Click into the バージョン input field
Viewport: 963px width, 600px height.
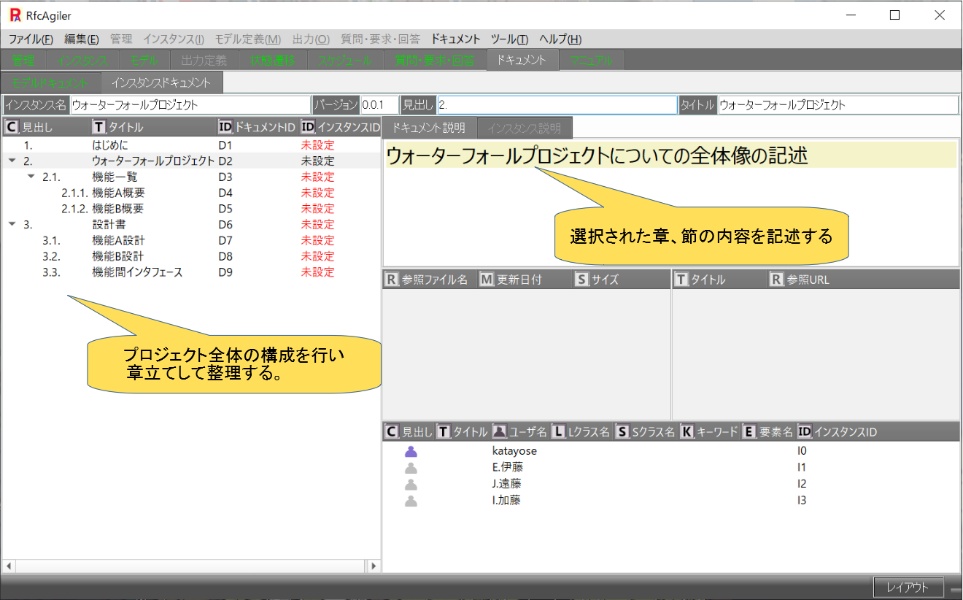tap(377, 105)
